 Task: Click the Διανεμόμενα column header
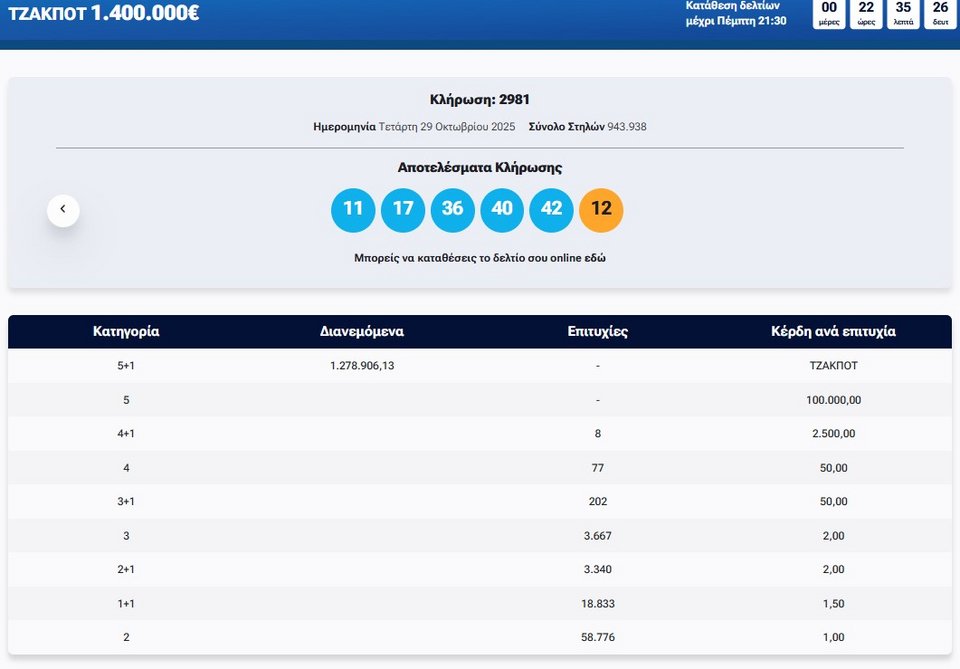click(362, 332)
